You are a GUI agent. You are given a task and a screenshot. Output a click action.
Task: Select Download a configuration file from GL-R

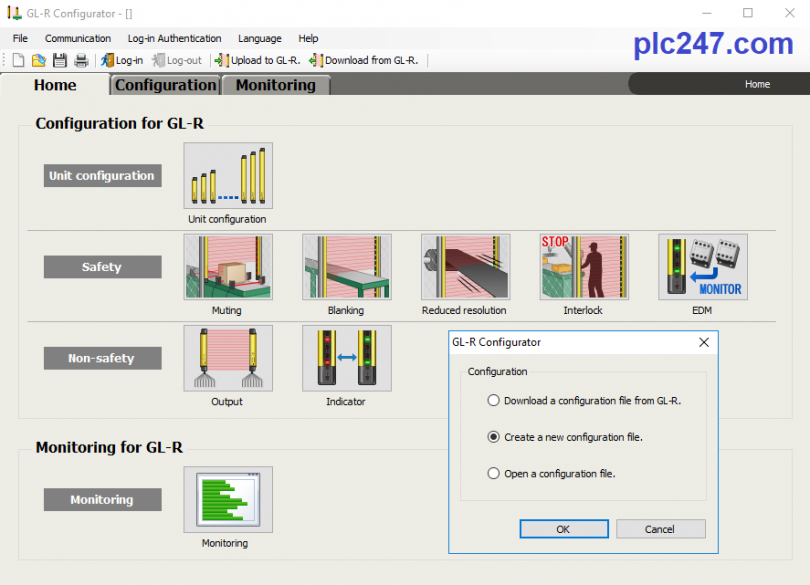click(493, 400)
